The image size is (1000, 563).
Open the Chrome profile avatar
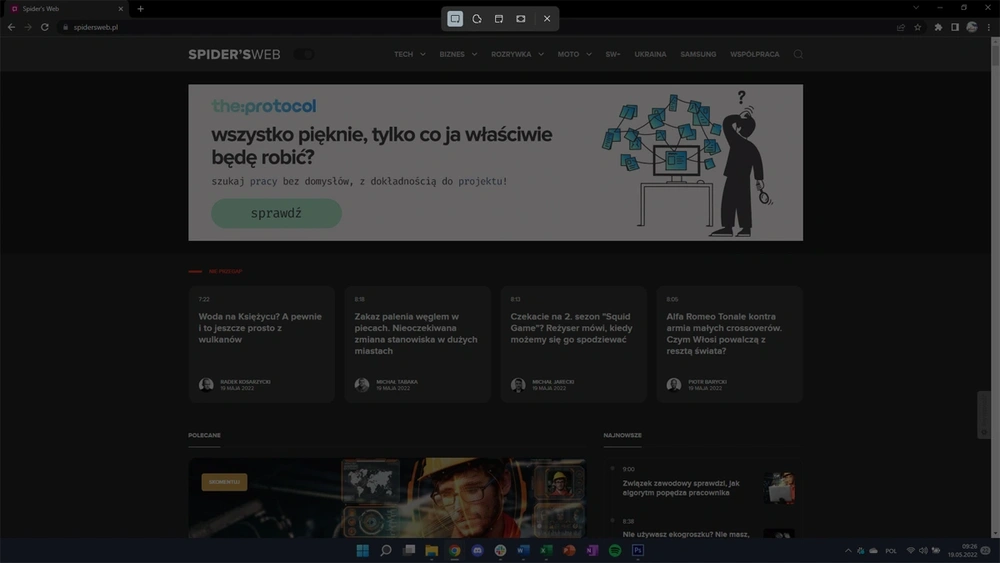(x=972, y=27)
